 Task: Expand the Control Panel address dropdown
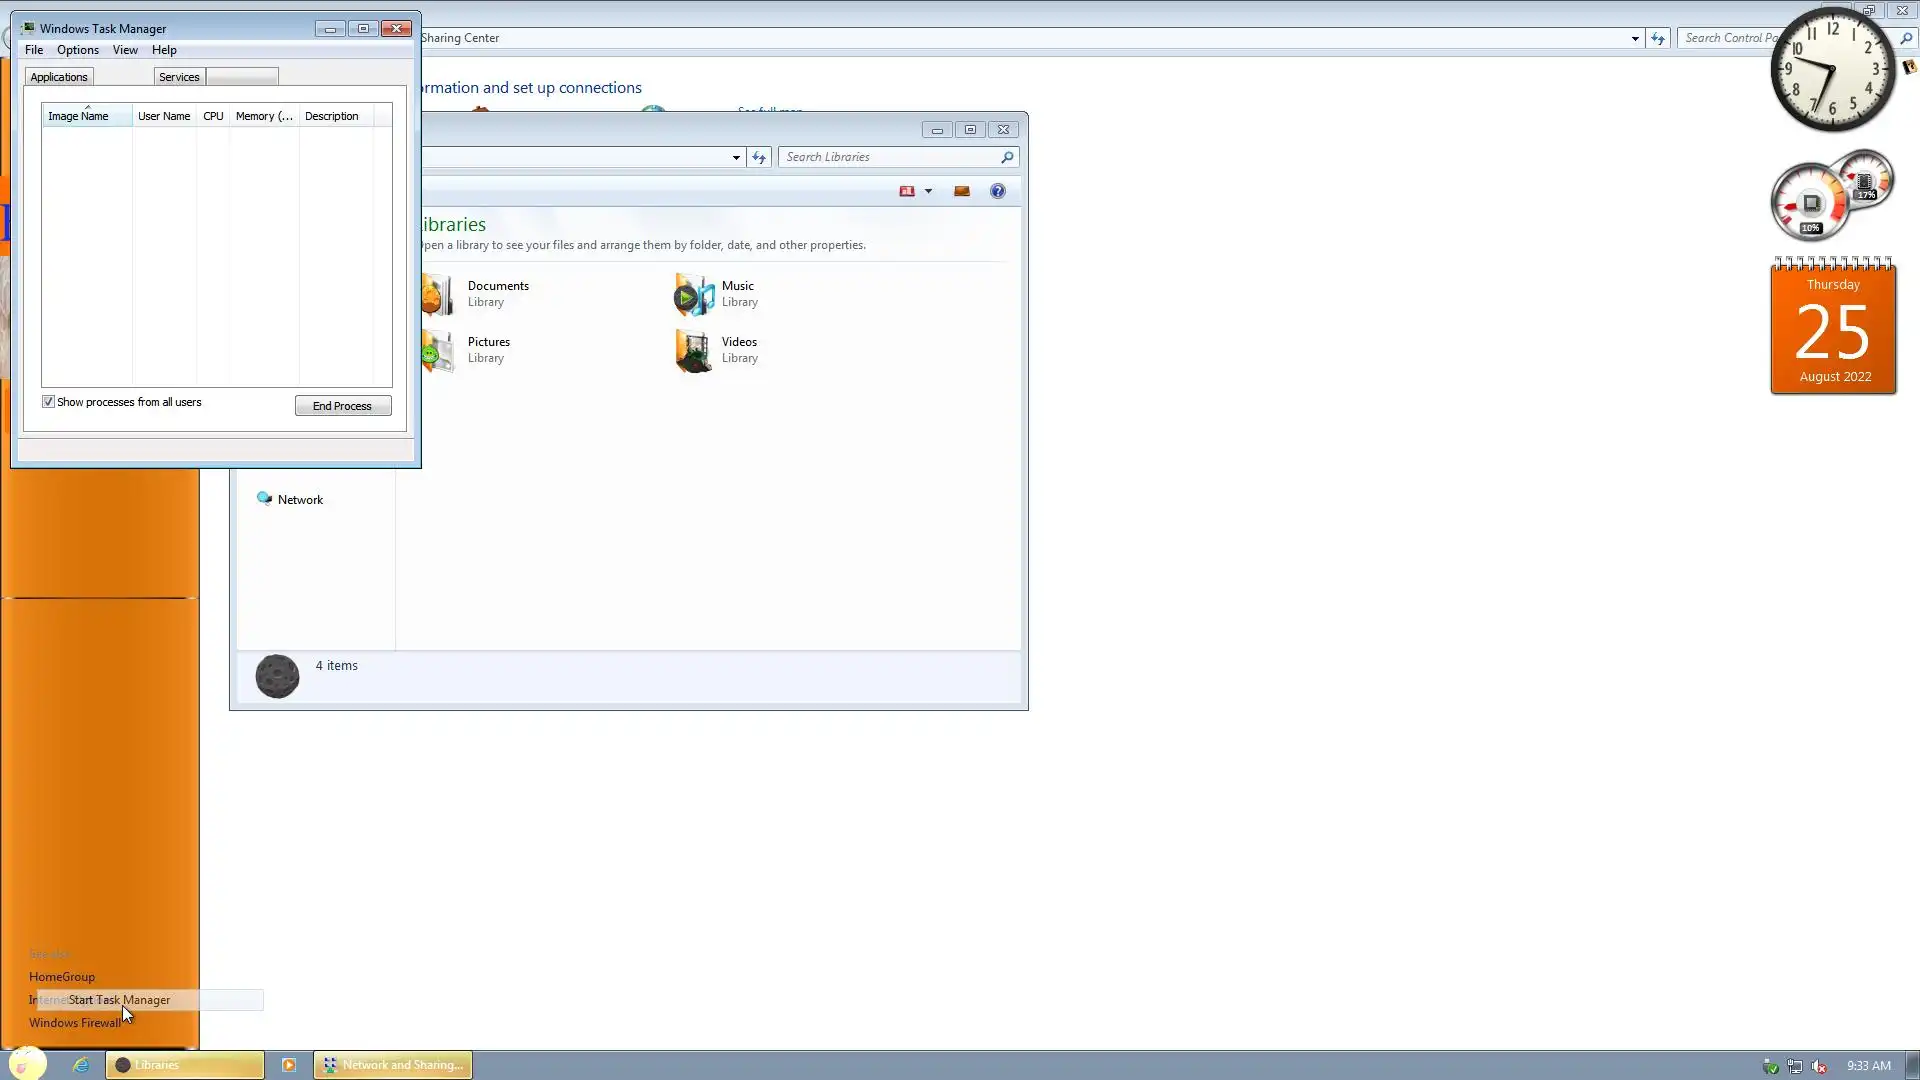pos(1635,38)
